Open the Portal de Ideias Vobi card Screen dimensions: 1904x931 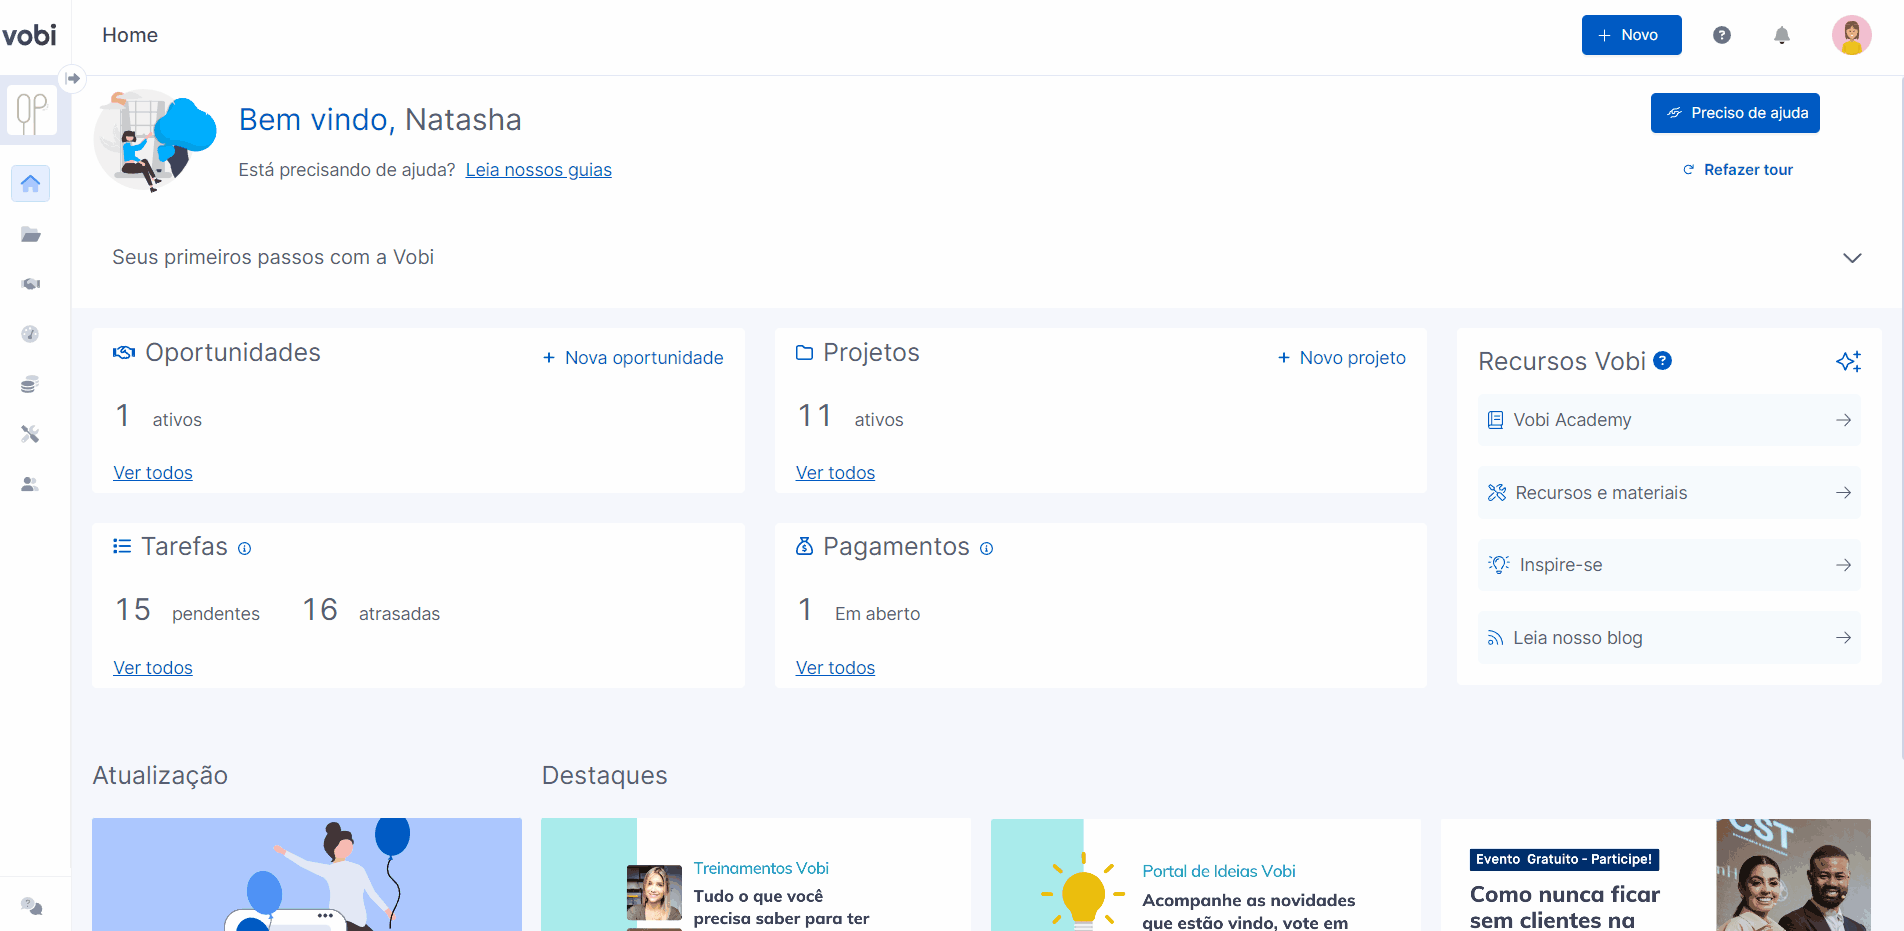click(x=1206, y=875)
